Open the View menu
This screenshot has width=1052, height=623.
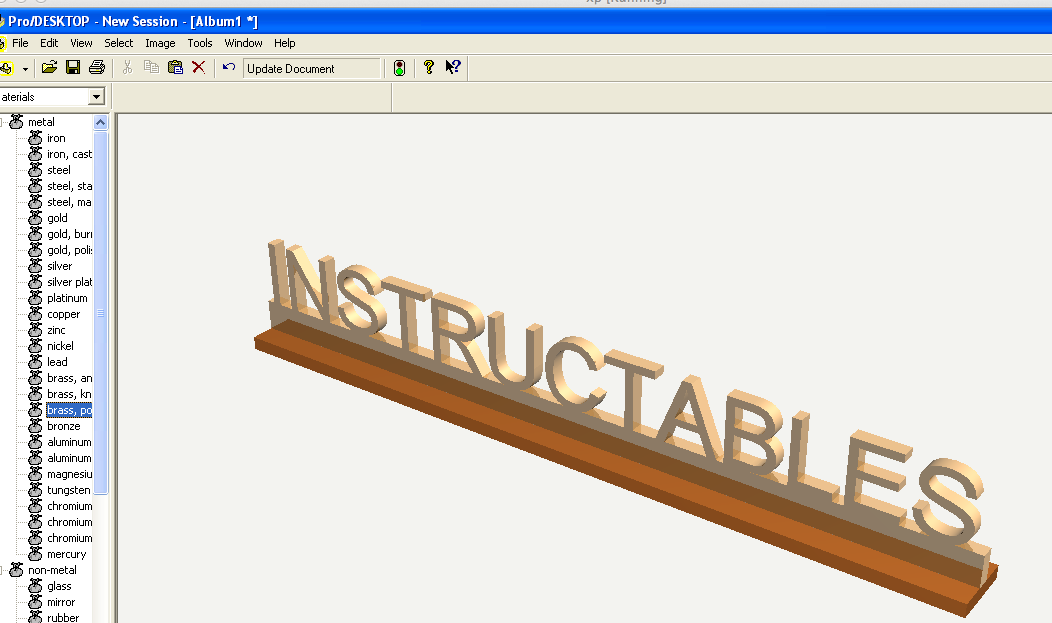81,43
